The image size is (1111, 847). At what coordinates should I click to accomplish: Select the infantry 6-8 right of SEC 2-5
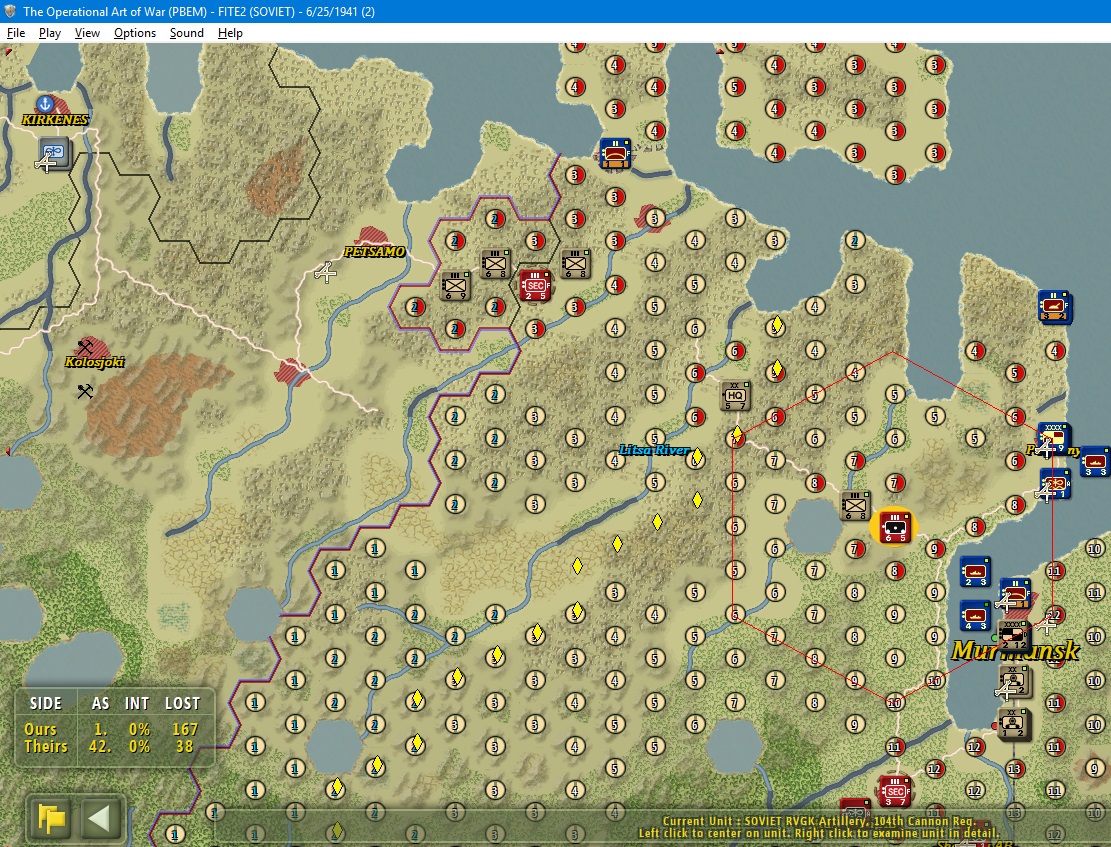click(575, 264)
